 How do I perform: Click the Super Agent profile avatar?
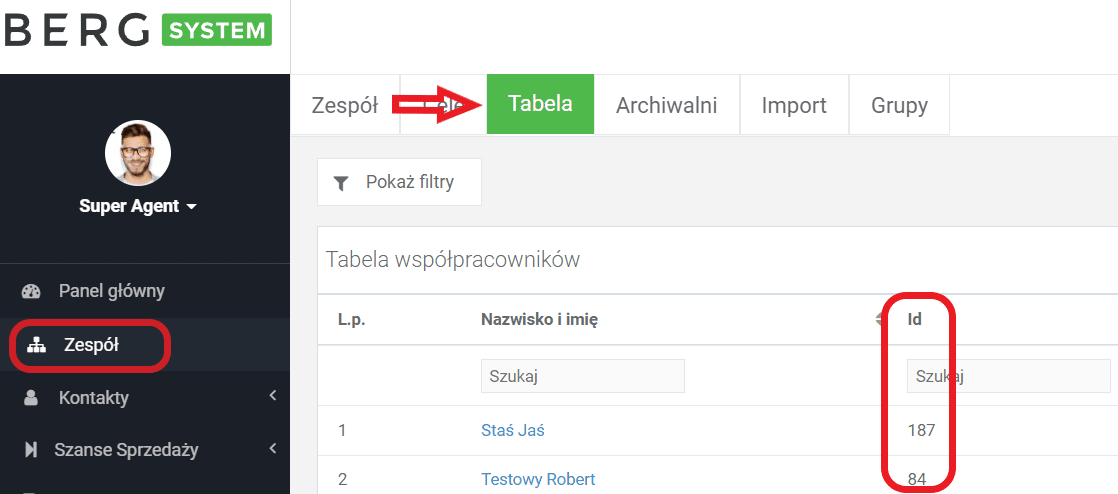(x=138, y=153)
